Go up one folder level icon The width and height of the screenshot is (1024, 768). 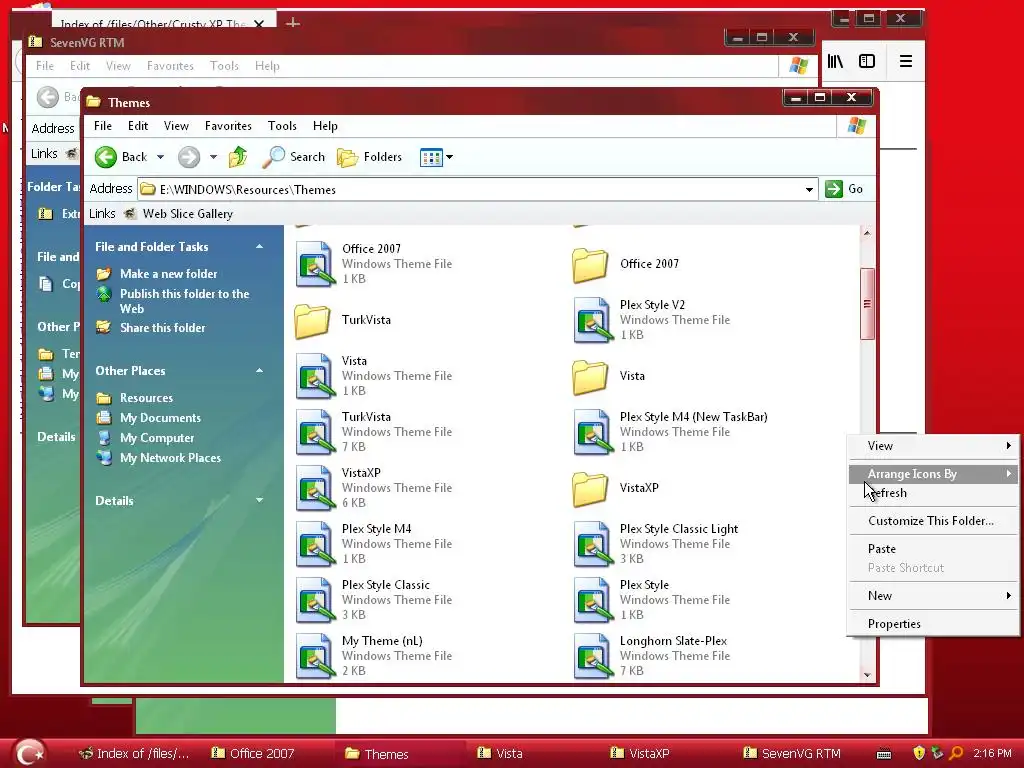point(238,157)
